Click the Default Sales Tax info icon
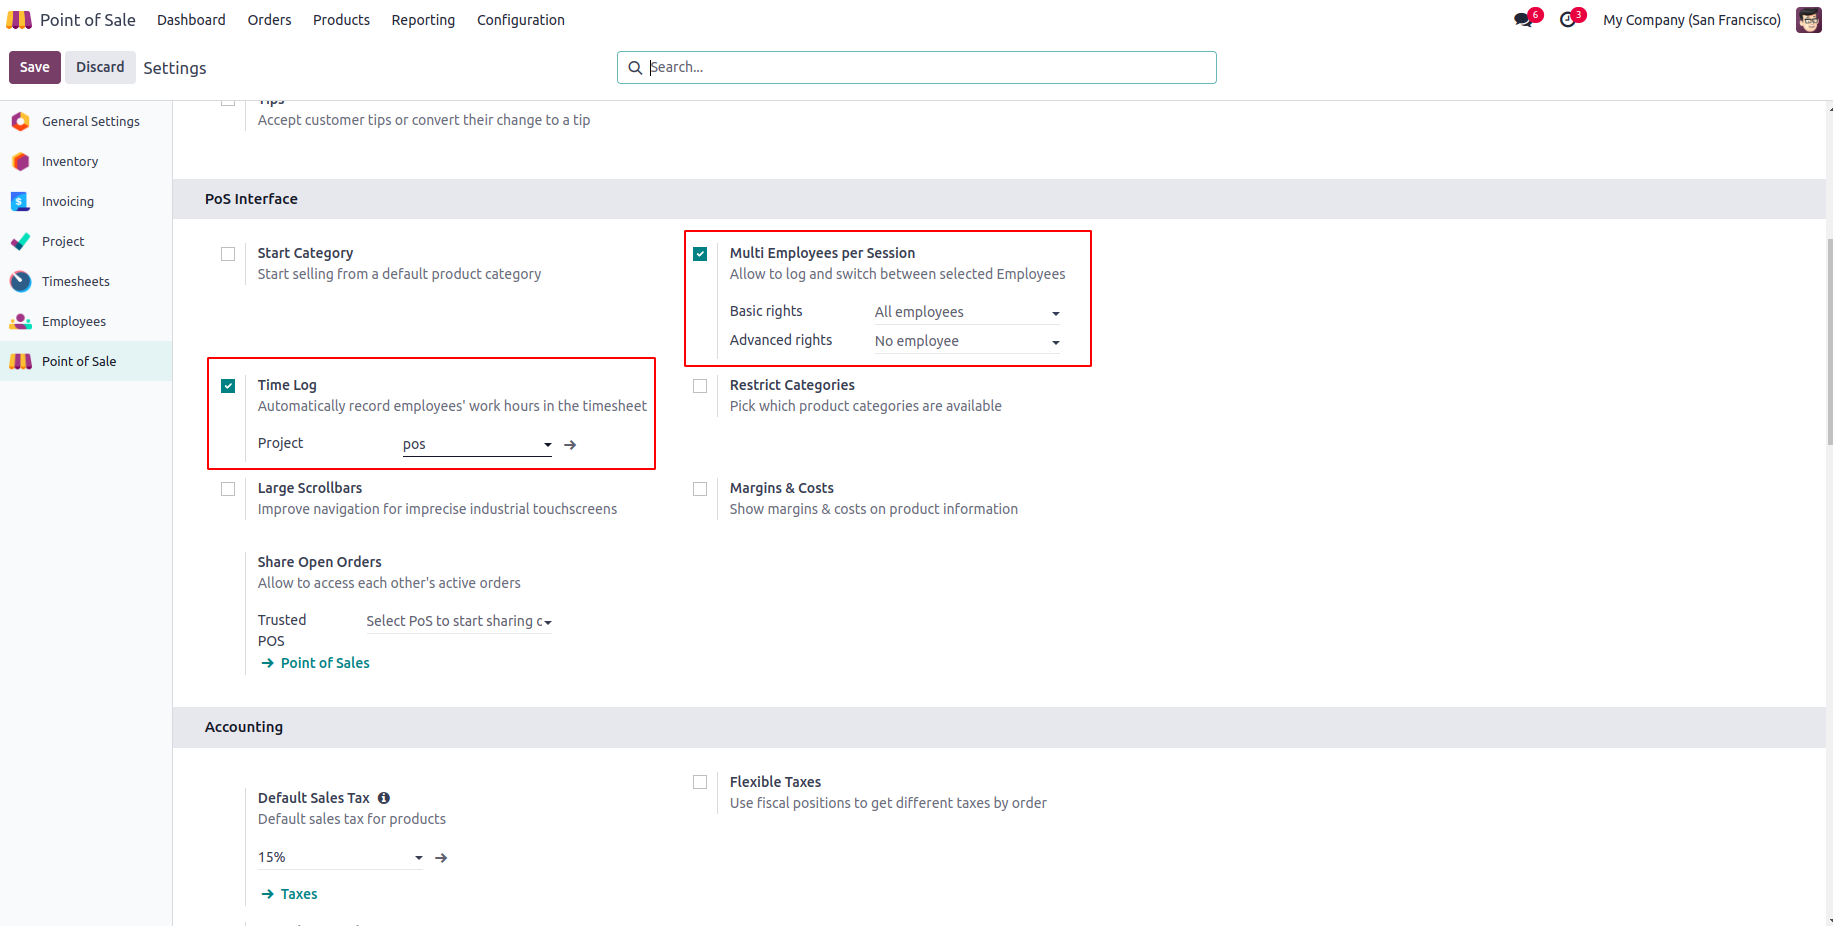Screen dimensions: 1833x926 pos(384,798)
